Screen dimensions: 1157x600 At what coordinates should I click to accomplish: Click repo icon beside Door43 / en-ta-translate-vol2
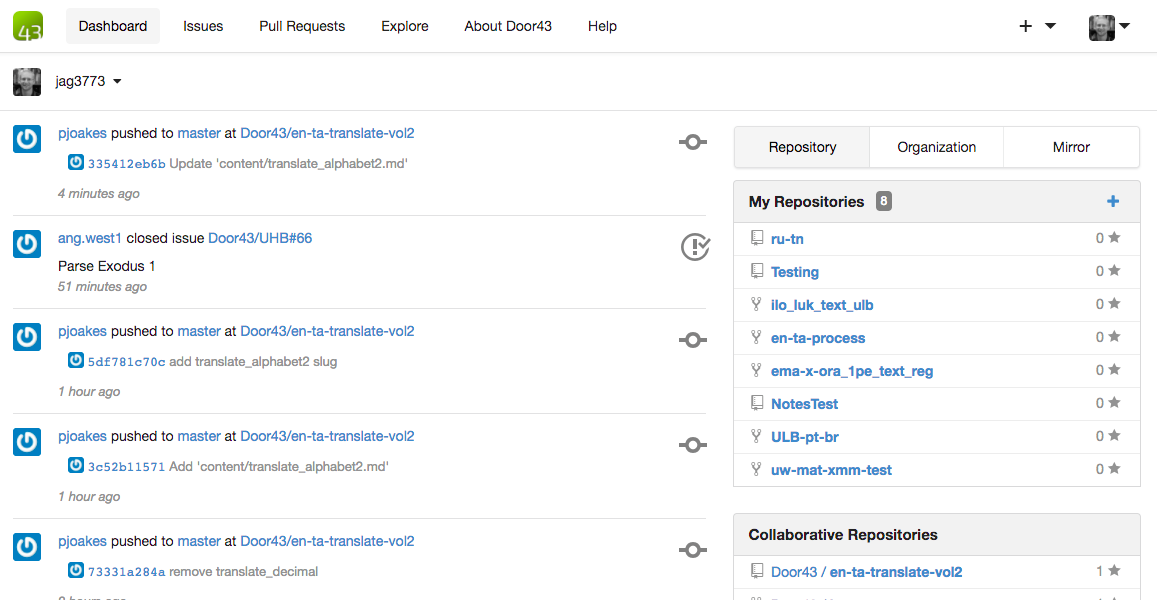pyautogui.click(x=756, y=570)
